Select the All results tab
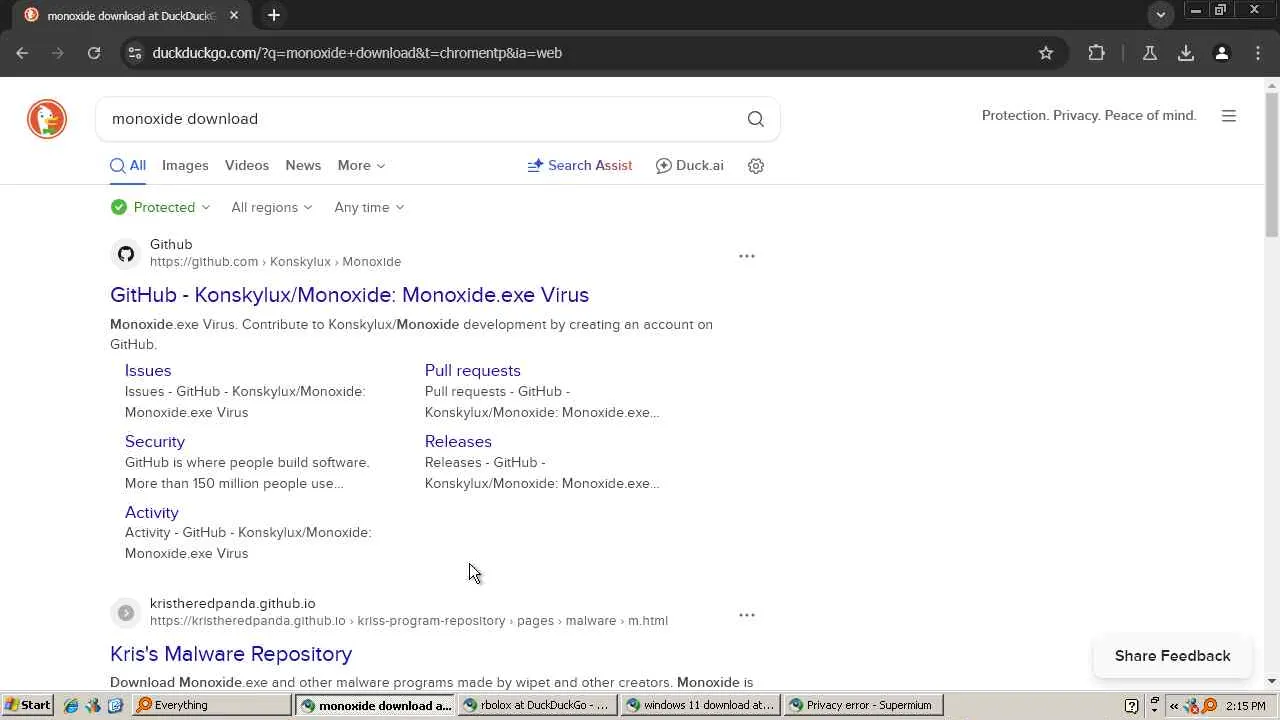The width and height of the screenshot is (1280, 720). coord(128,166)
